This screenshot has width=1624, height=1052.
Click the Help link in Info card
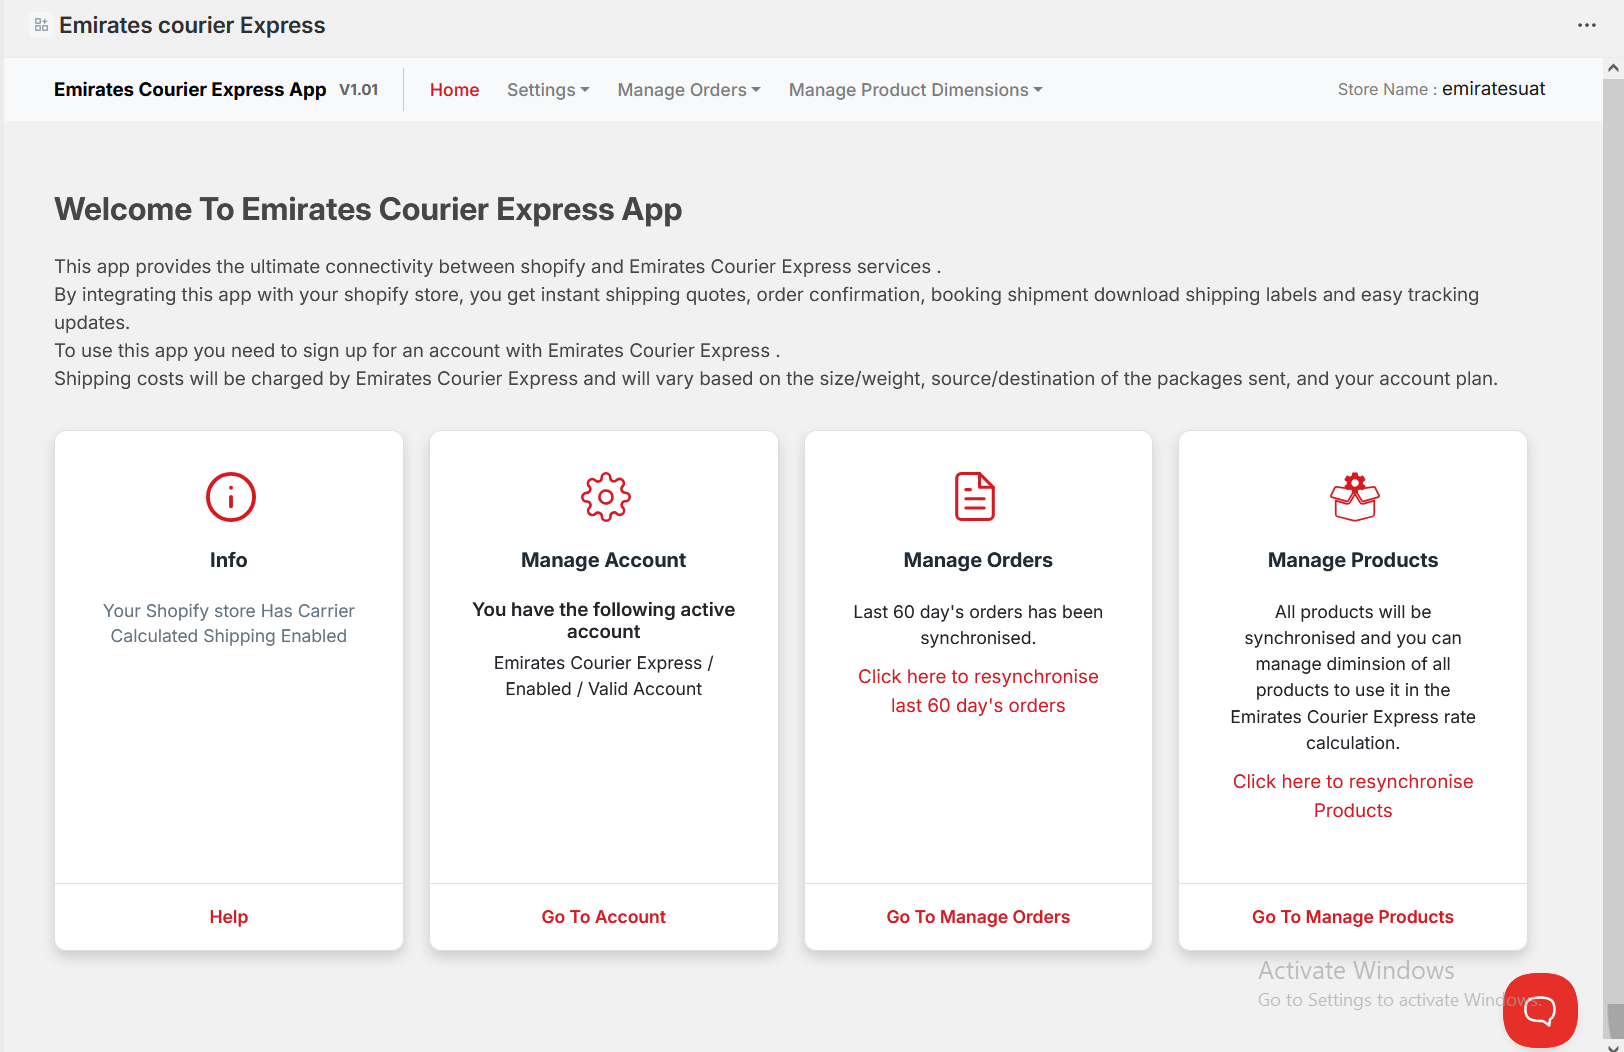coord(229,917)
